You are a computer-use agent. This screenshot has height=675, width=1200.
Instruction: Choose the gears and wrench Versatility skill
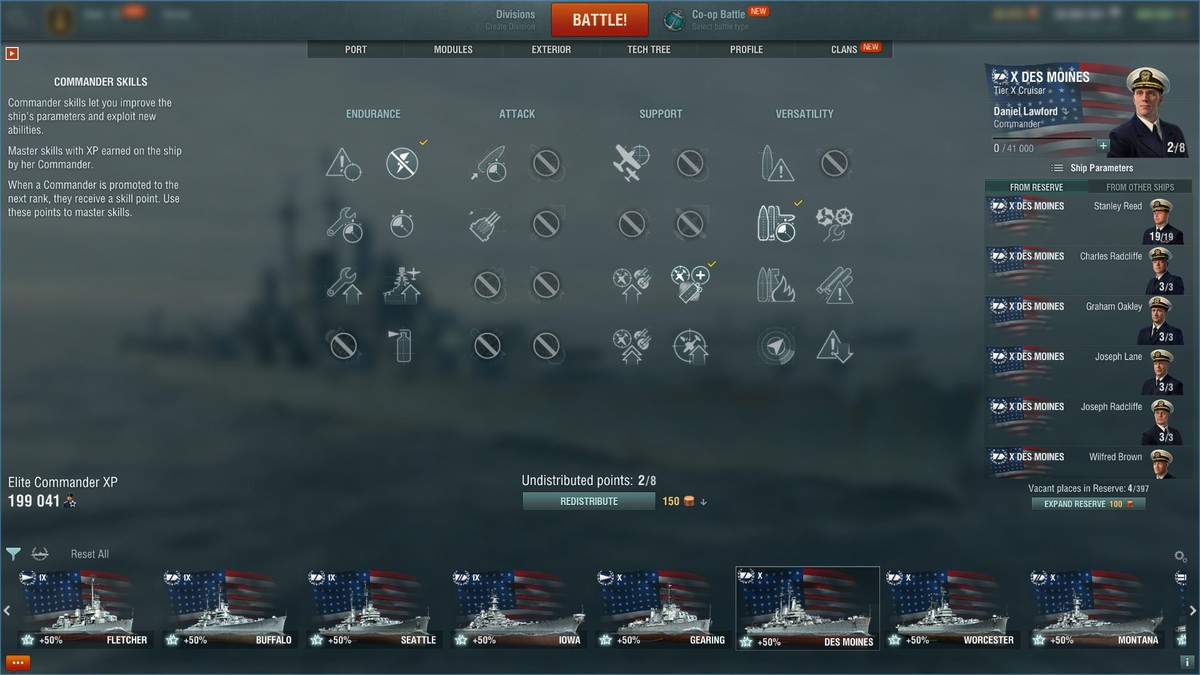click(x=833, y=223)
